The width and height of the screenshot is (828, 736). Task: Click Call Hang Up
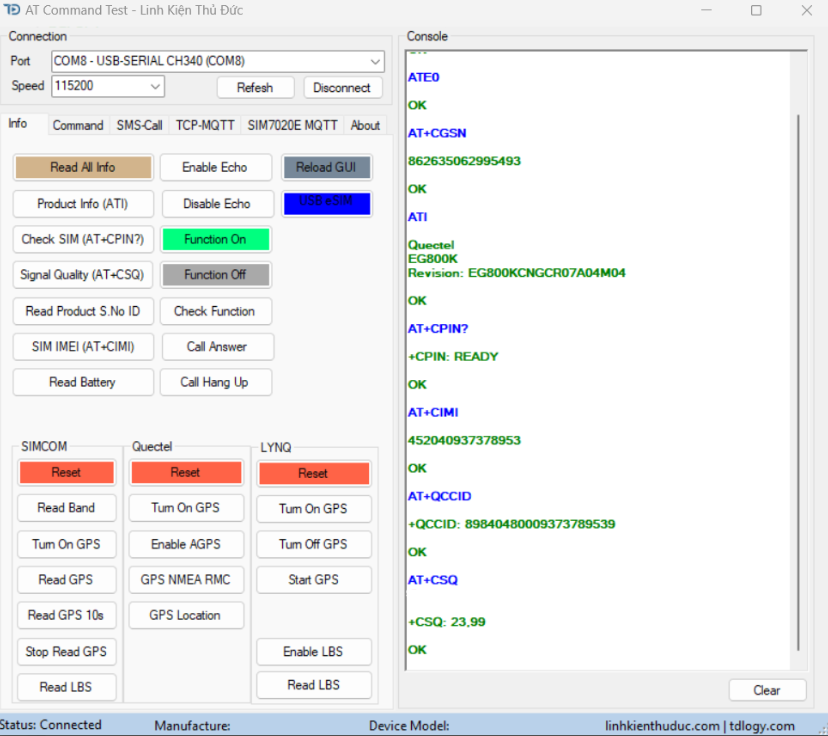pos(215,382)
